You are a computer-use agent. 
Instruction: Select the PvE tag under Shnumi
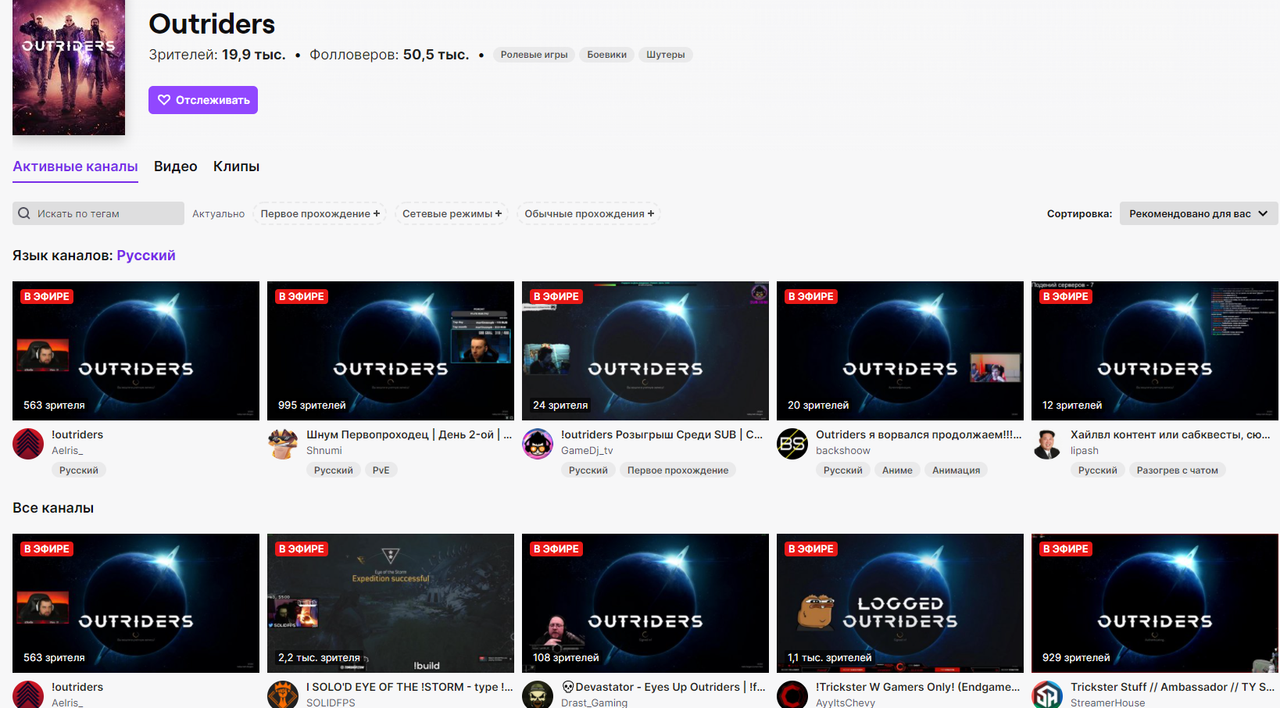[381, 470]
